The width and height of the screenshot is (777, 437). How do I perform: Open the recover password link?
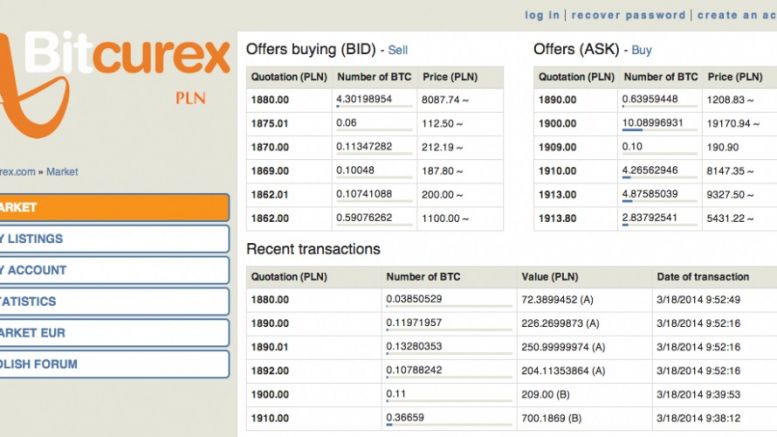coord(628,15)
